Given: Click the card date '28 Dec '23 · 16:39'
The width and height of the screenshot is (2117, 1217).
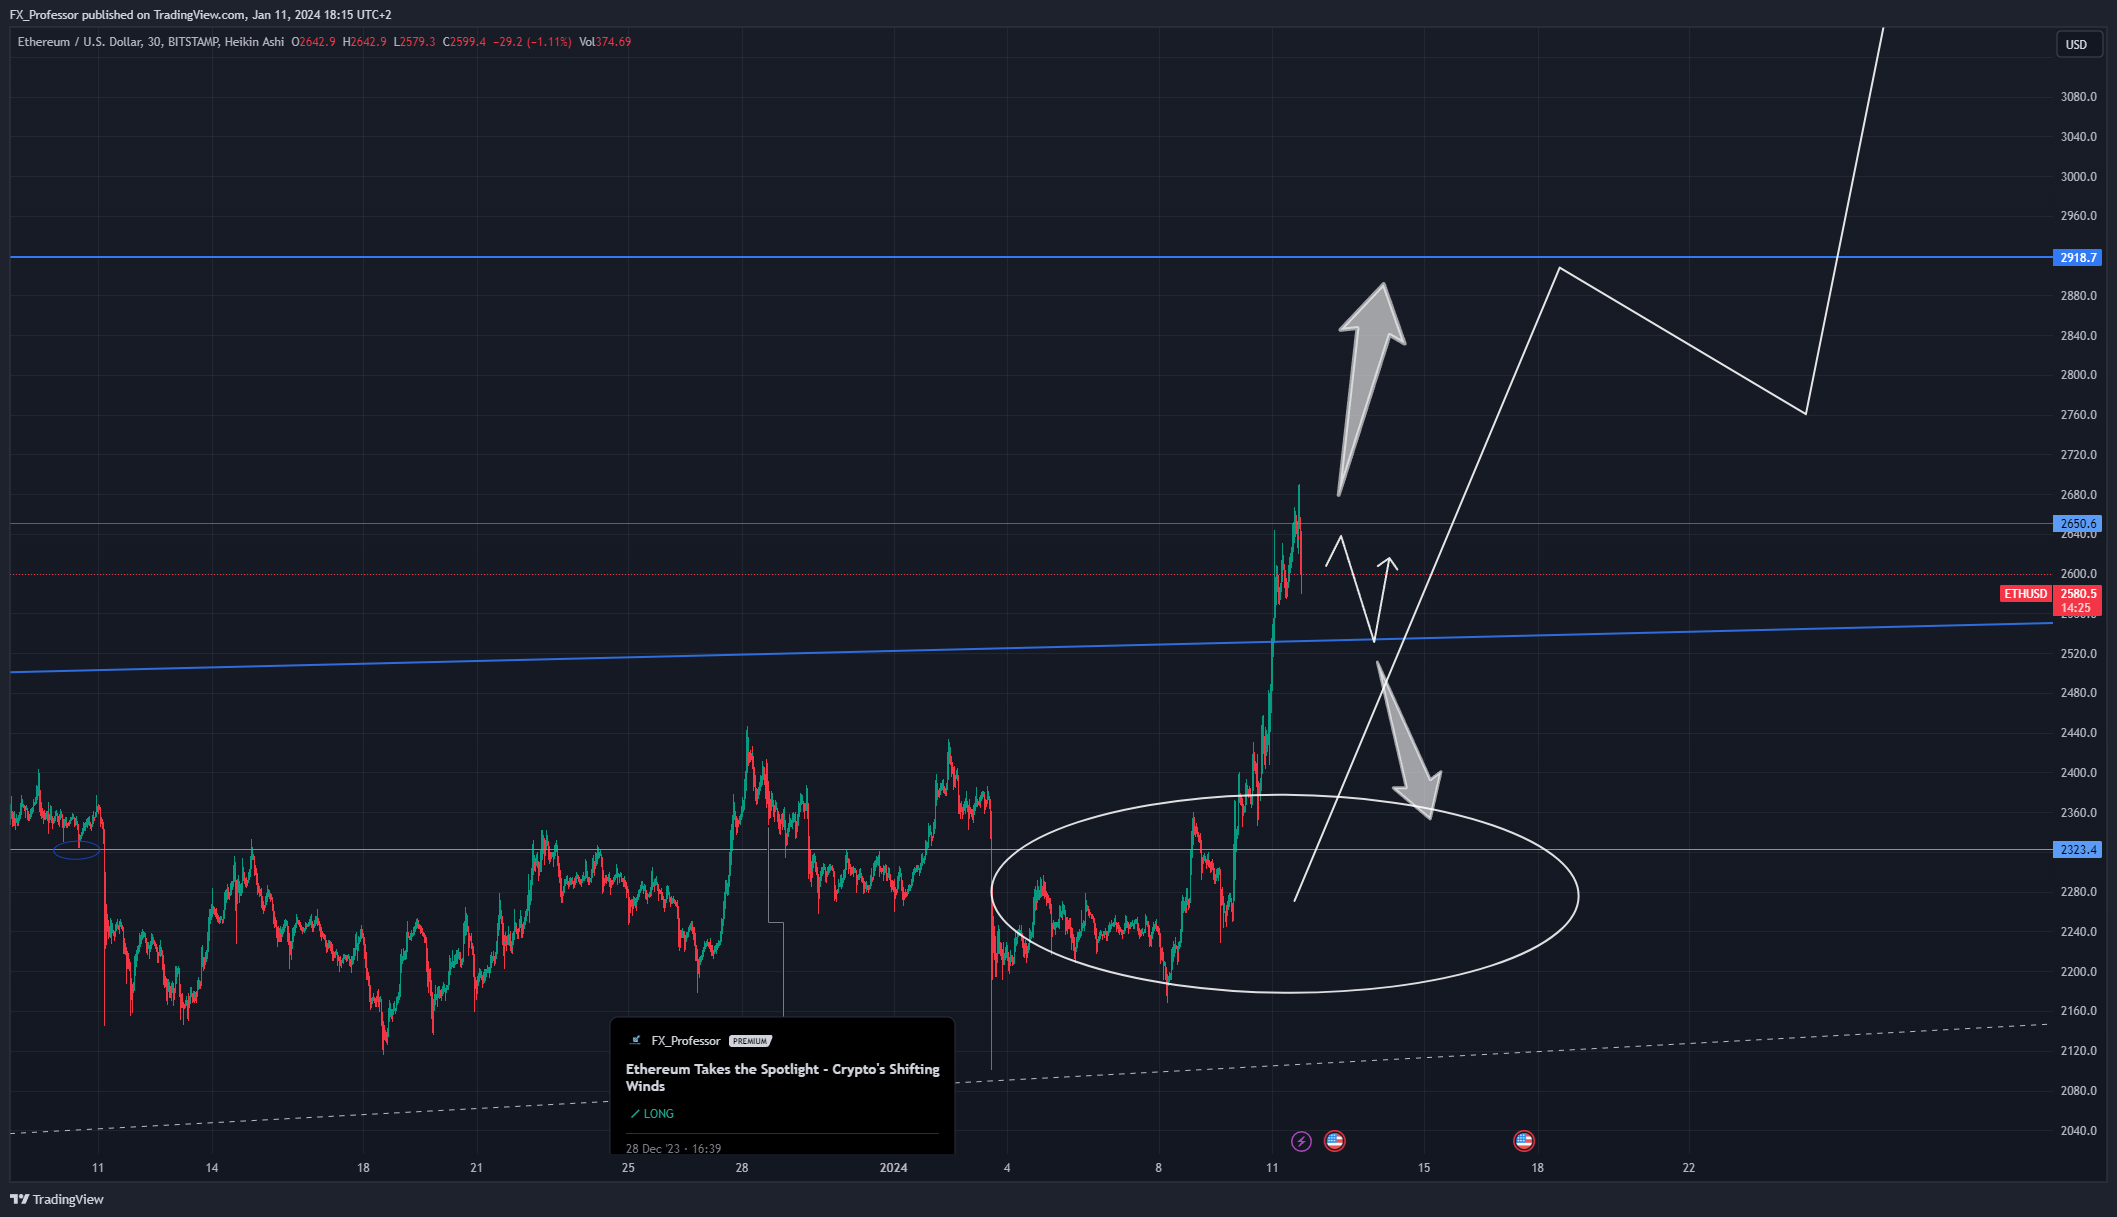Looking at the screenshot, I should coord(674,1148).
